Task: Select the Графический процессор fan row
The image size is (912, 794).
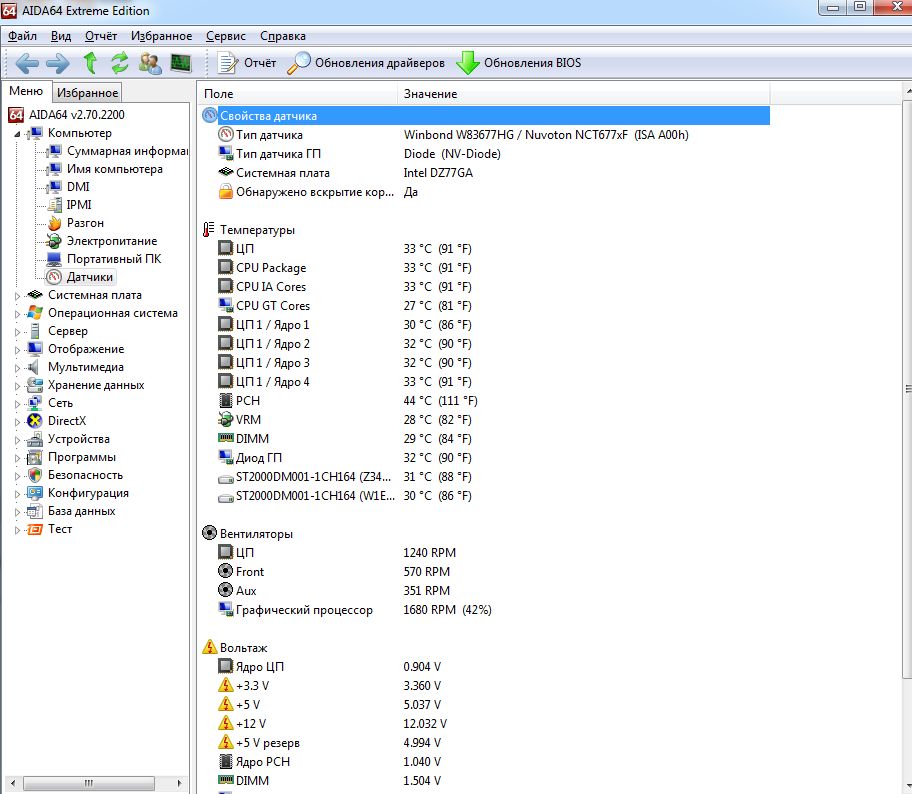Action: (485, 610)
